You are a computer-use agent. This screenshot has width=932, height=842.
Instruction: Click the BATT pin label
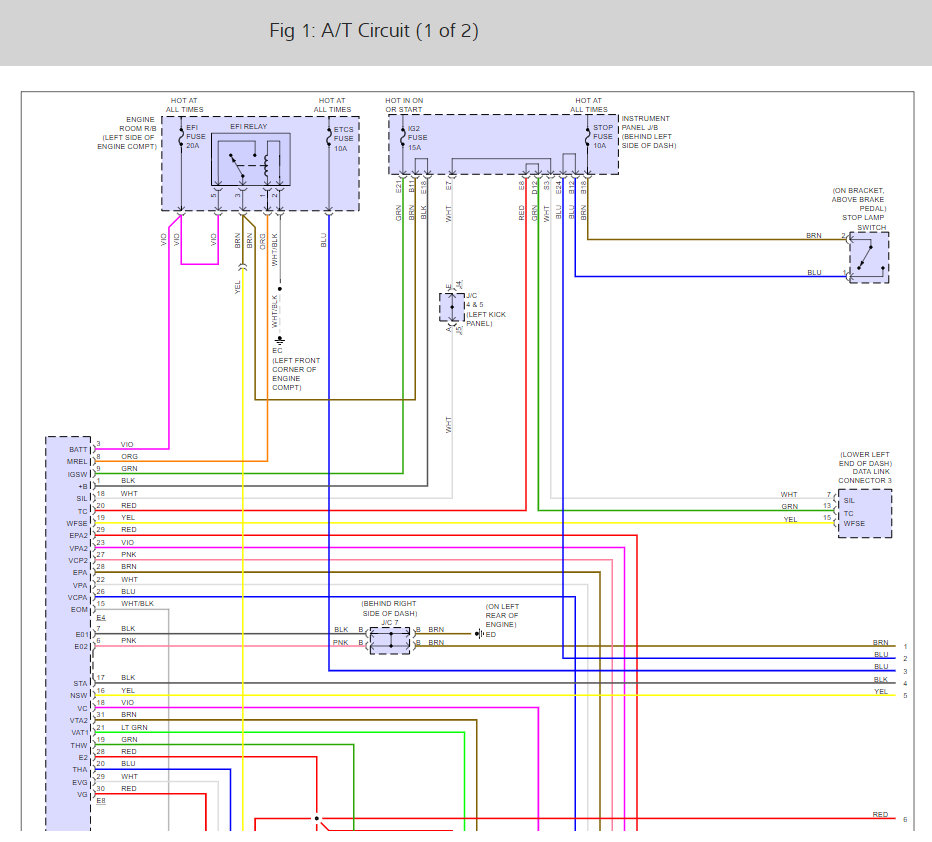click(x=78, y=450)
